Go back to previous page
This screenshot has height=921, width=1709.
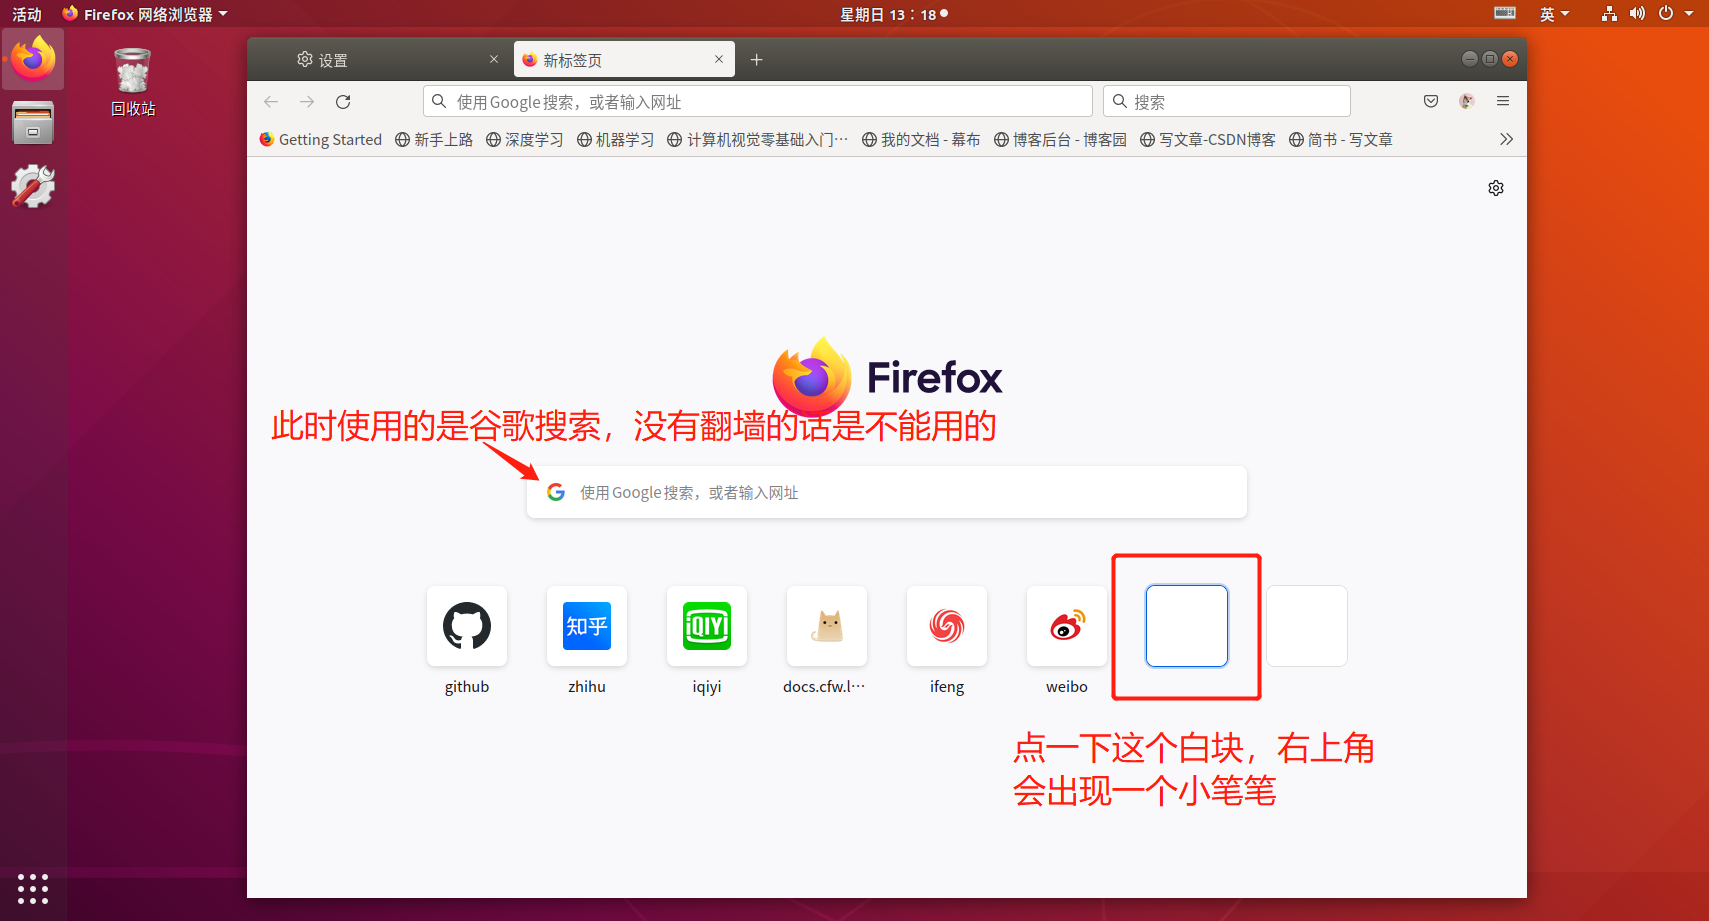(271, 102)
